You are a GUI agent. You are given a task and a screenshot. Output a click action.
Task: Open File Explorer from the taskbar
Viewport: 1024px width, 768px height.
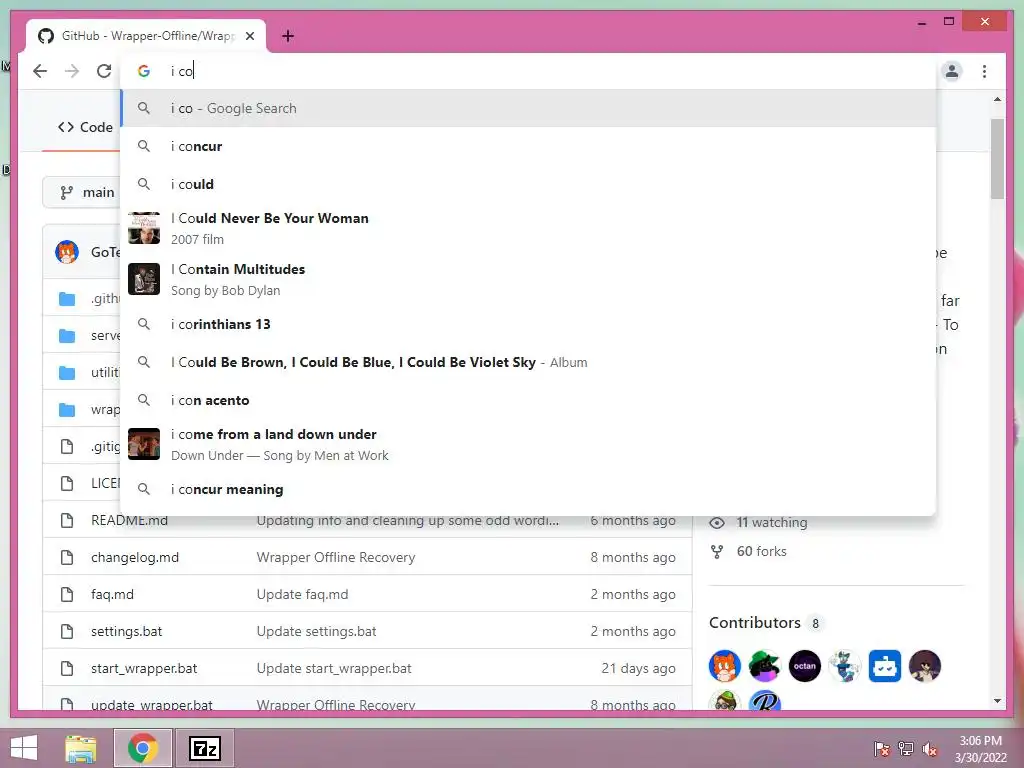[x=81, y=748]
